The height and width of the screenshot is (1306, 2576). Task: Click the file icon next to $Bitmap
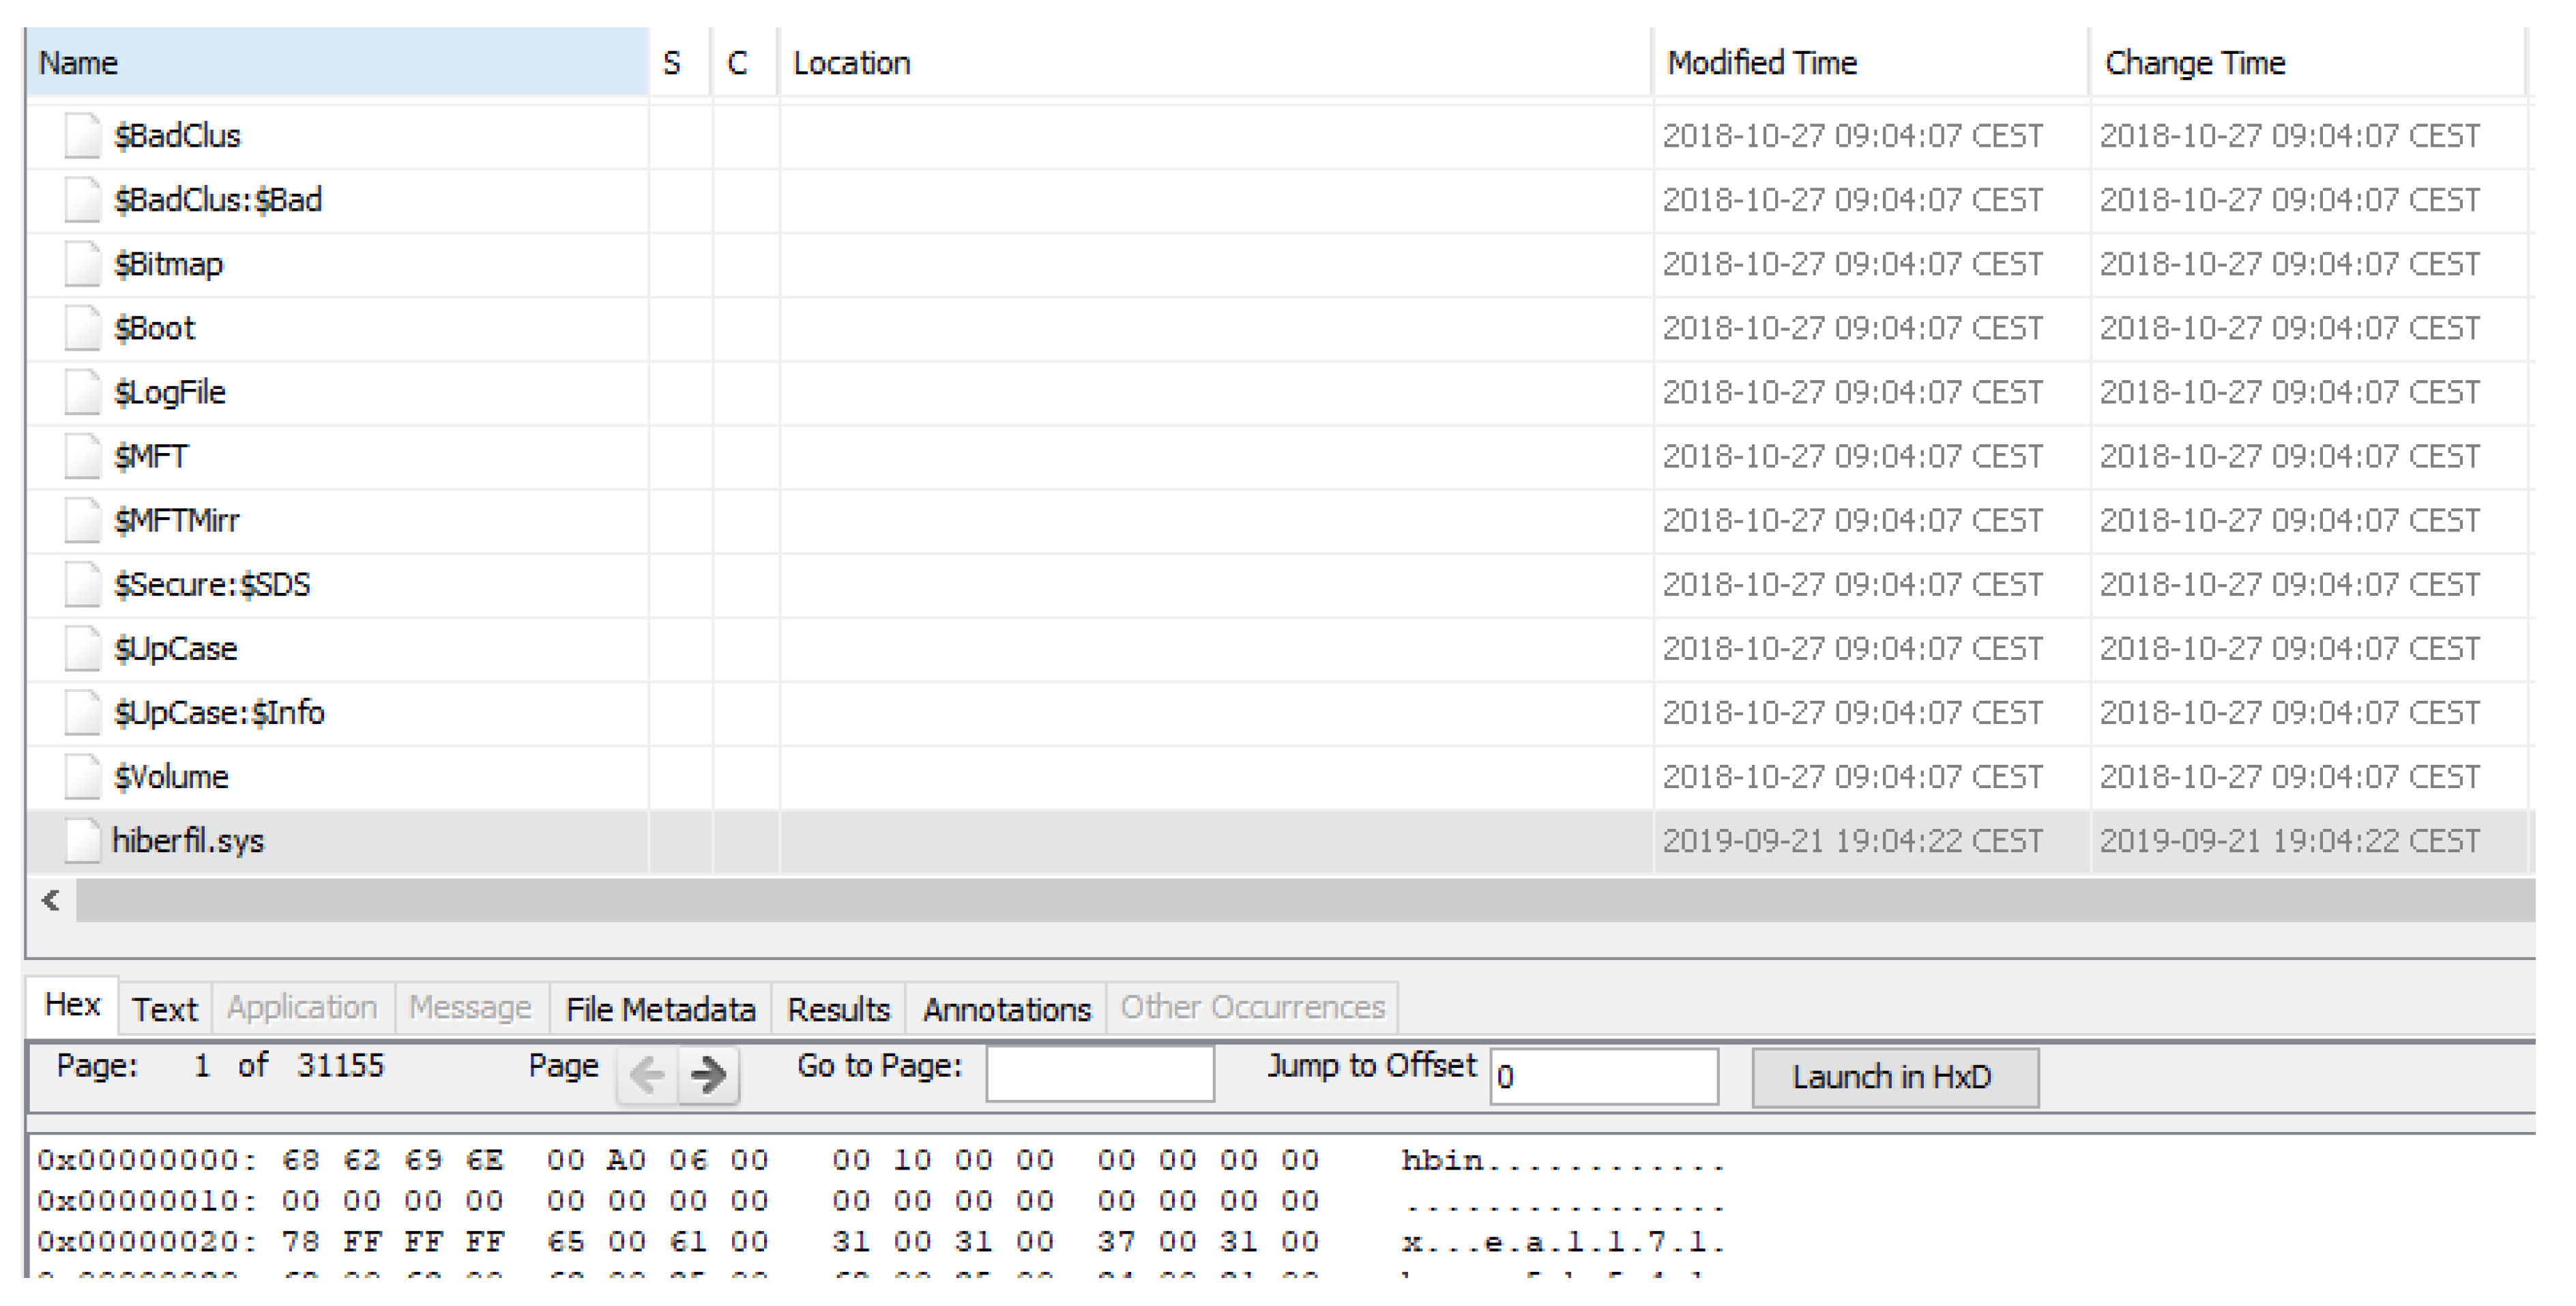click(82, 264)
